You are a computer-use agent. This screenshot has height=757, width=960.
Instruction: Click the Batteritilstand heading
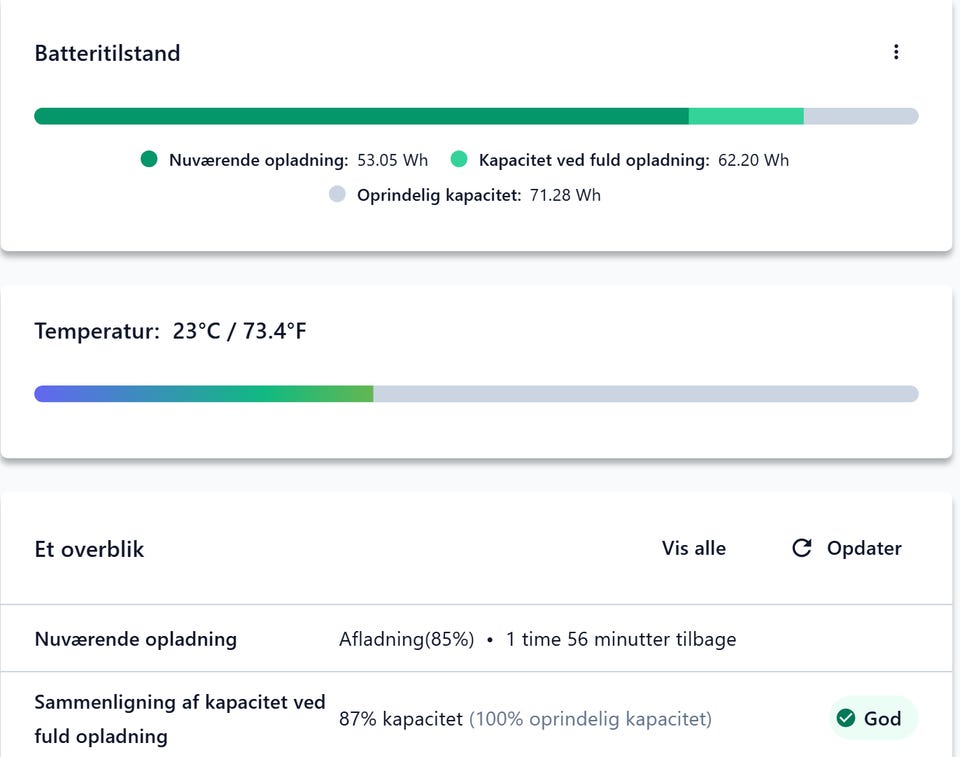107,53
